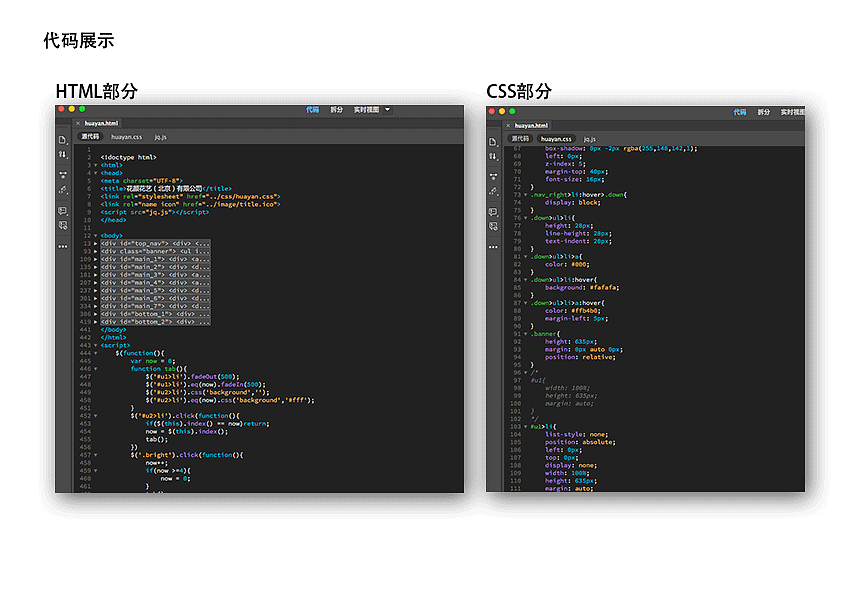Format Source Code brush icon in HTML window
This screenshot has width=842, height=596.
63,190
